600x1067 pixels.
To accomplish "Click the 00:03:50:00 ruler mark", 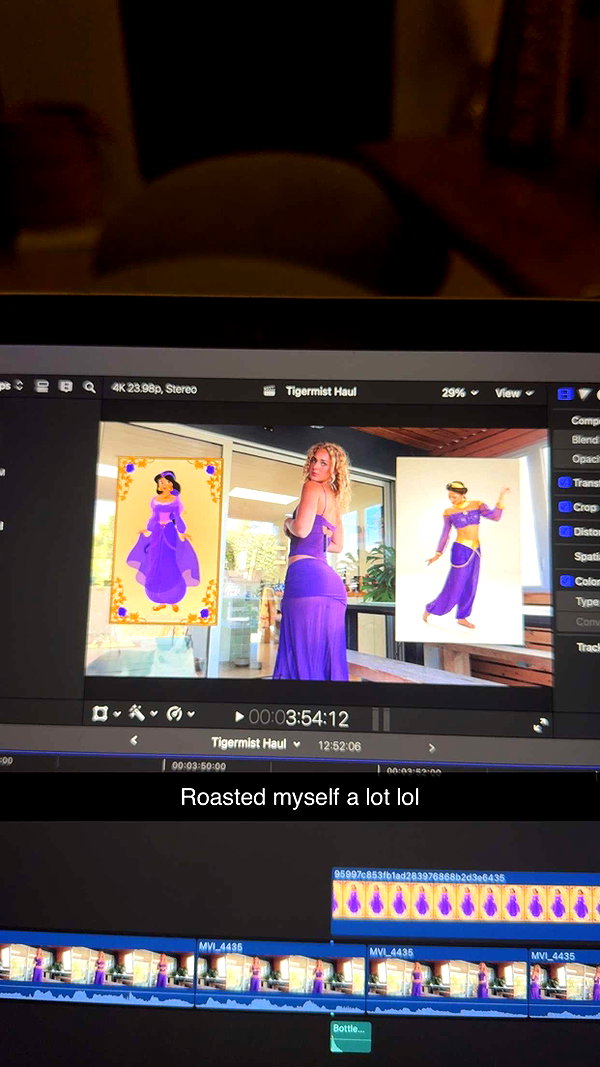I will pos(199,766).
